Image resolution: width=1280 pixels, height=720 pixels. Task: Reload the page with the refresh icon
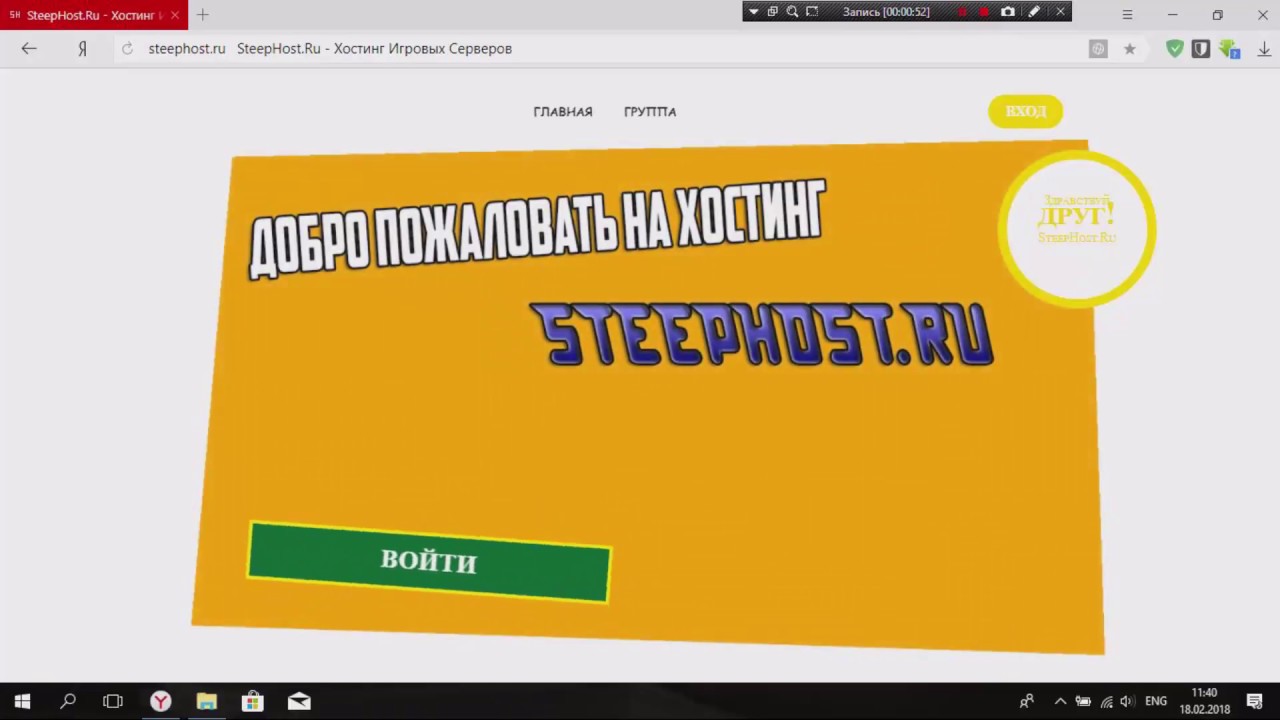click(127, 49)
